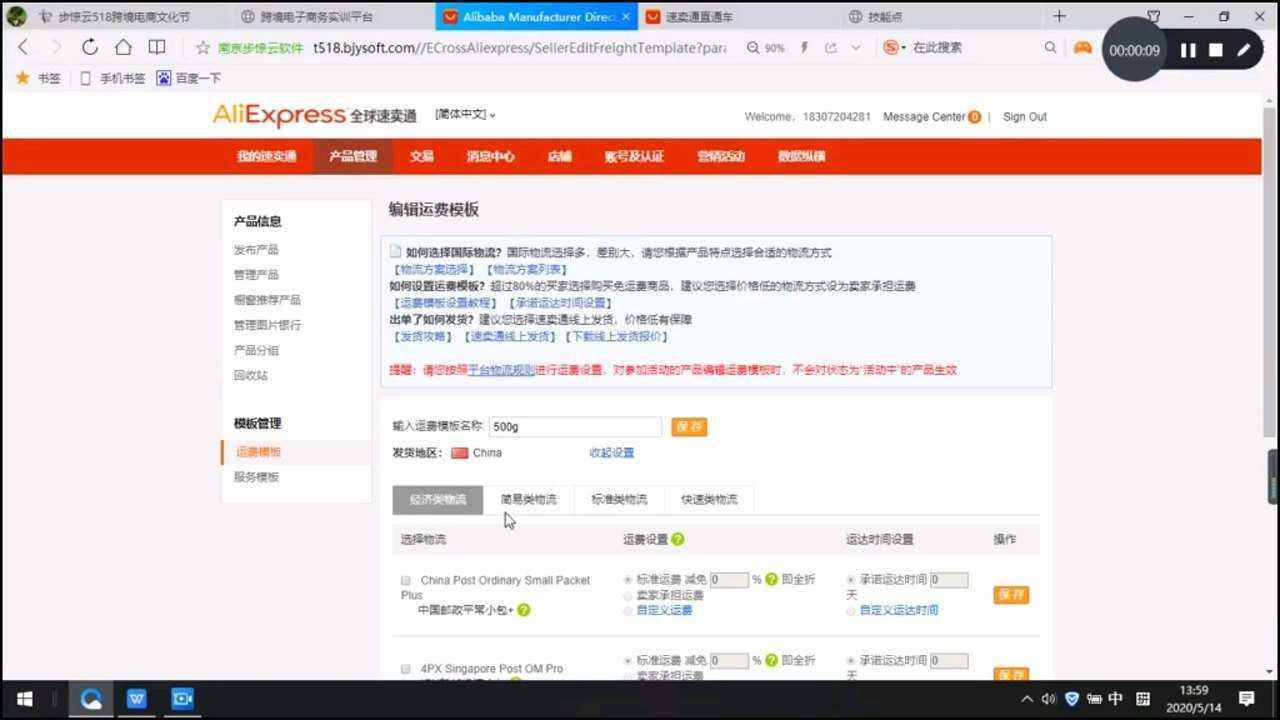Select the 快速类物流 tab

pos(709,499)
